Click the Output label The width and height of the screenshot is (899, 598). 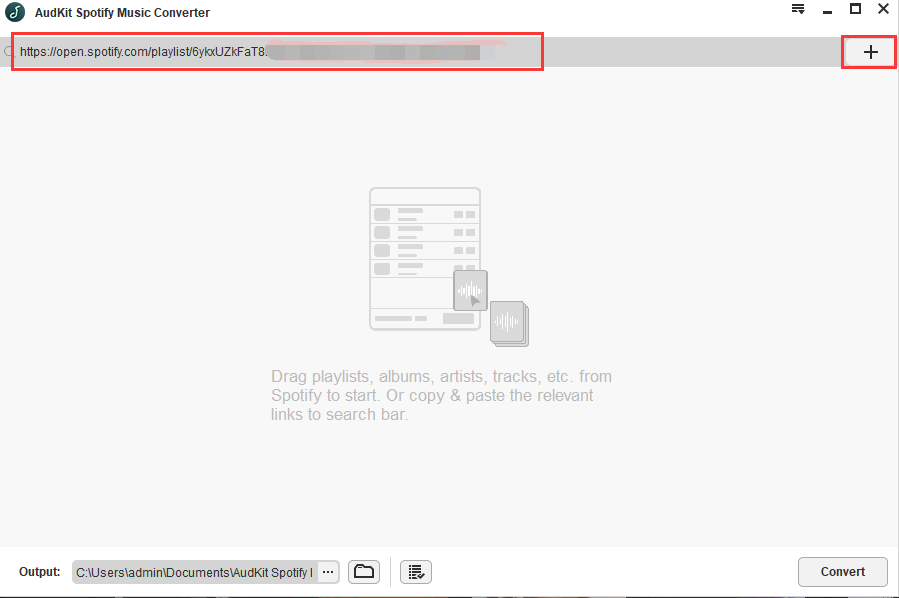point(39,572)
